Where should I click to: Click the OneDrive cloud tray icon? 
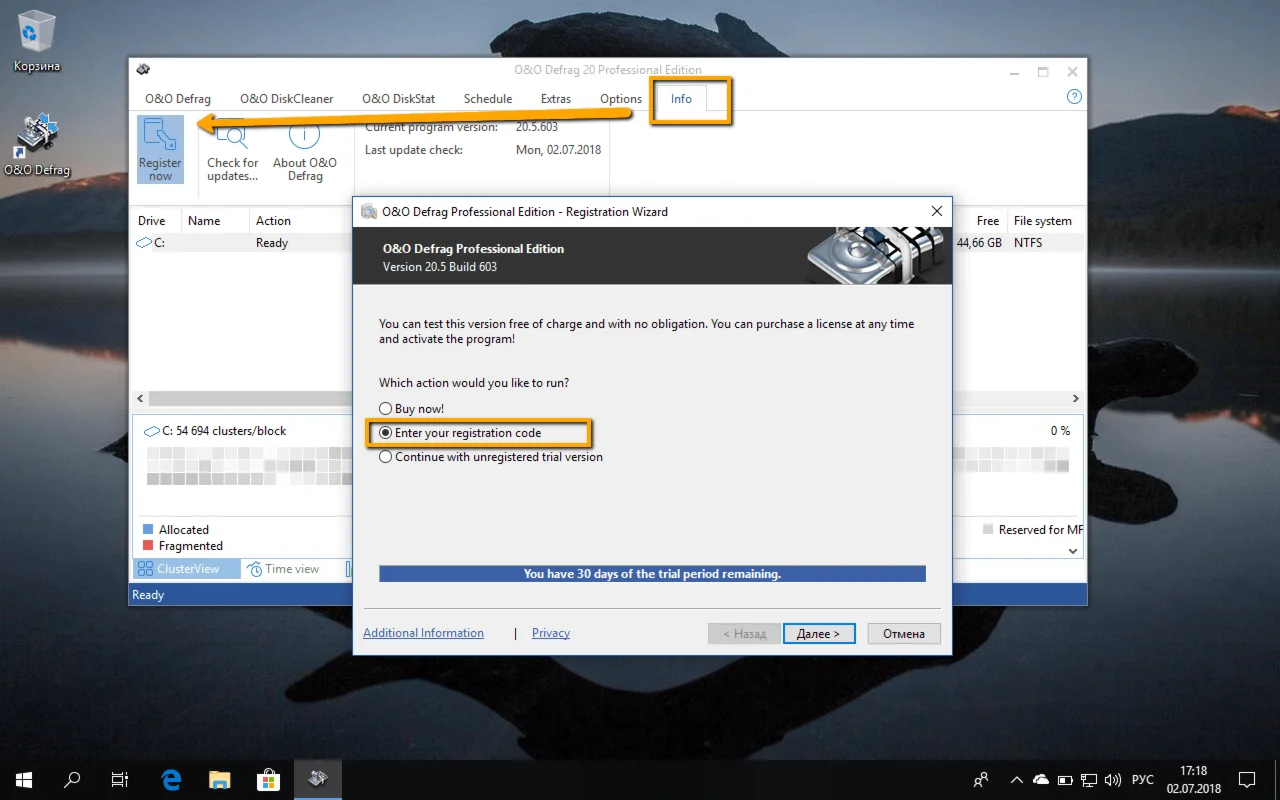[1040, 779]
